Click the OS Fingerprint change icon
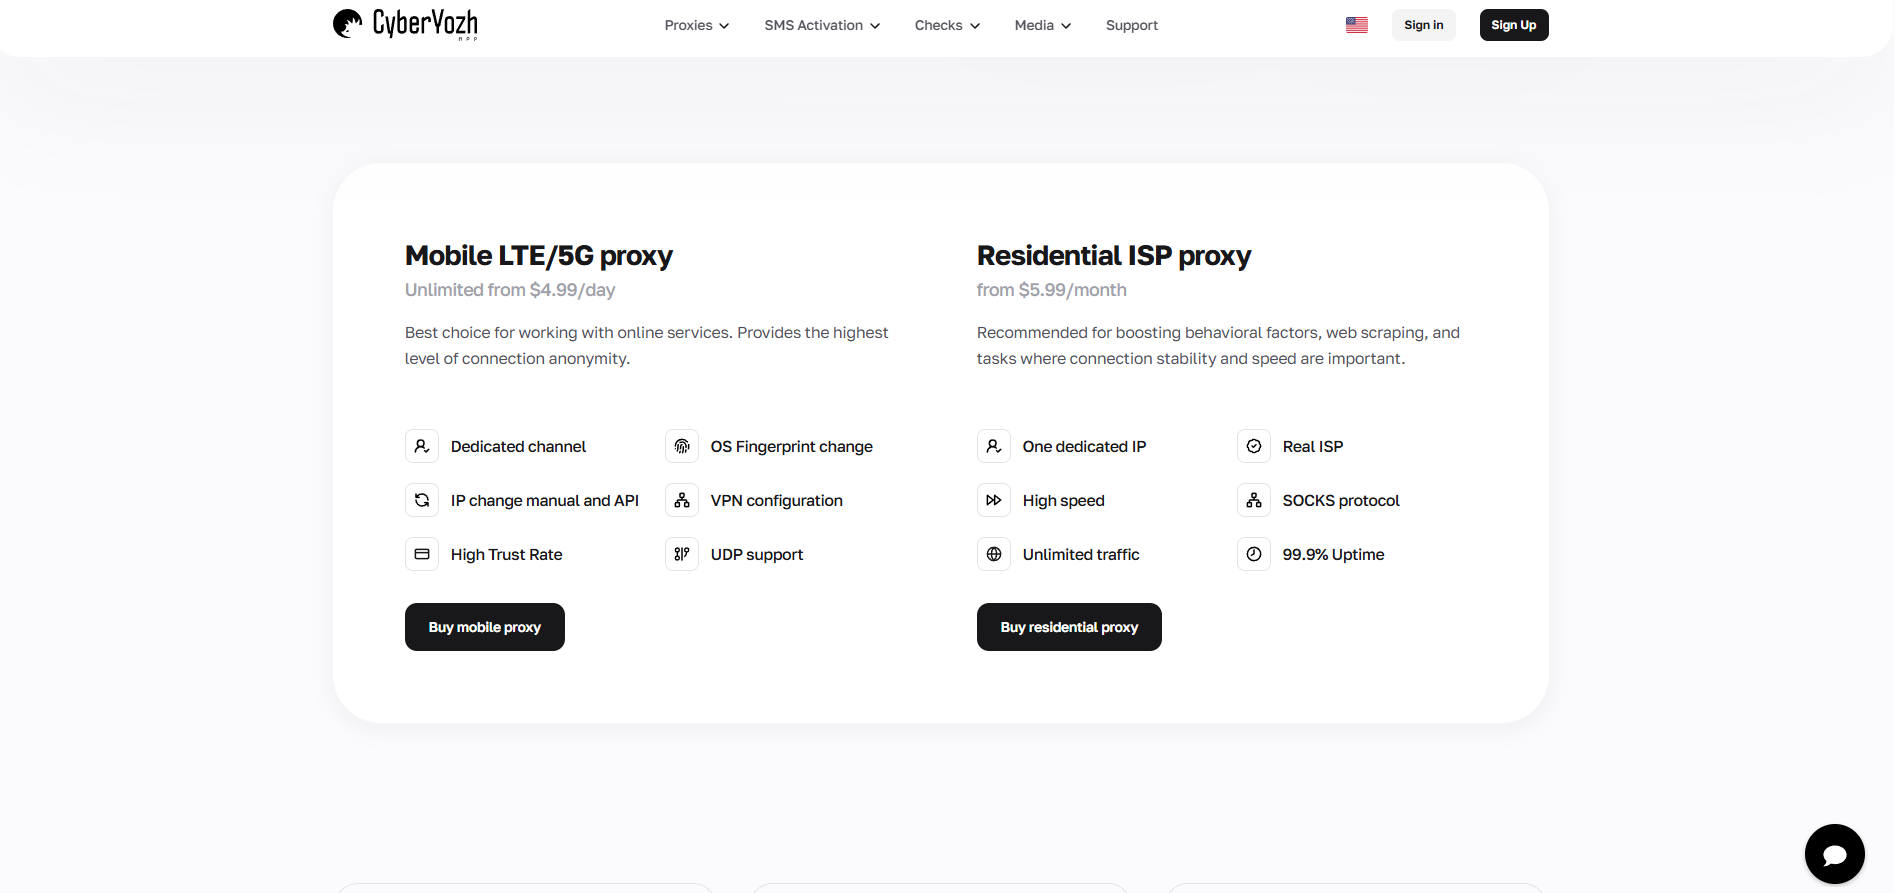The width and height of the screenshot is (1895, 893). click(x=682, y=446)
